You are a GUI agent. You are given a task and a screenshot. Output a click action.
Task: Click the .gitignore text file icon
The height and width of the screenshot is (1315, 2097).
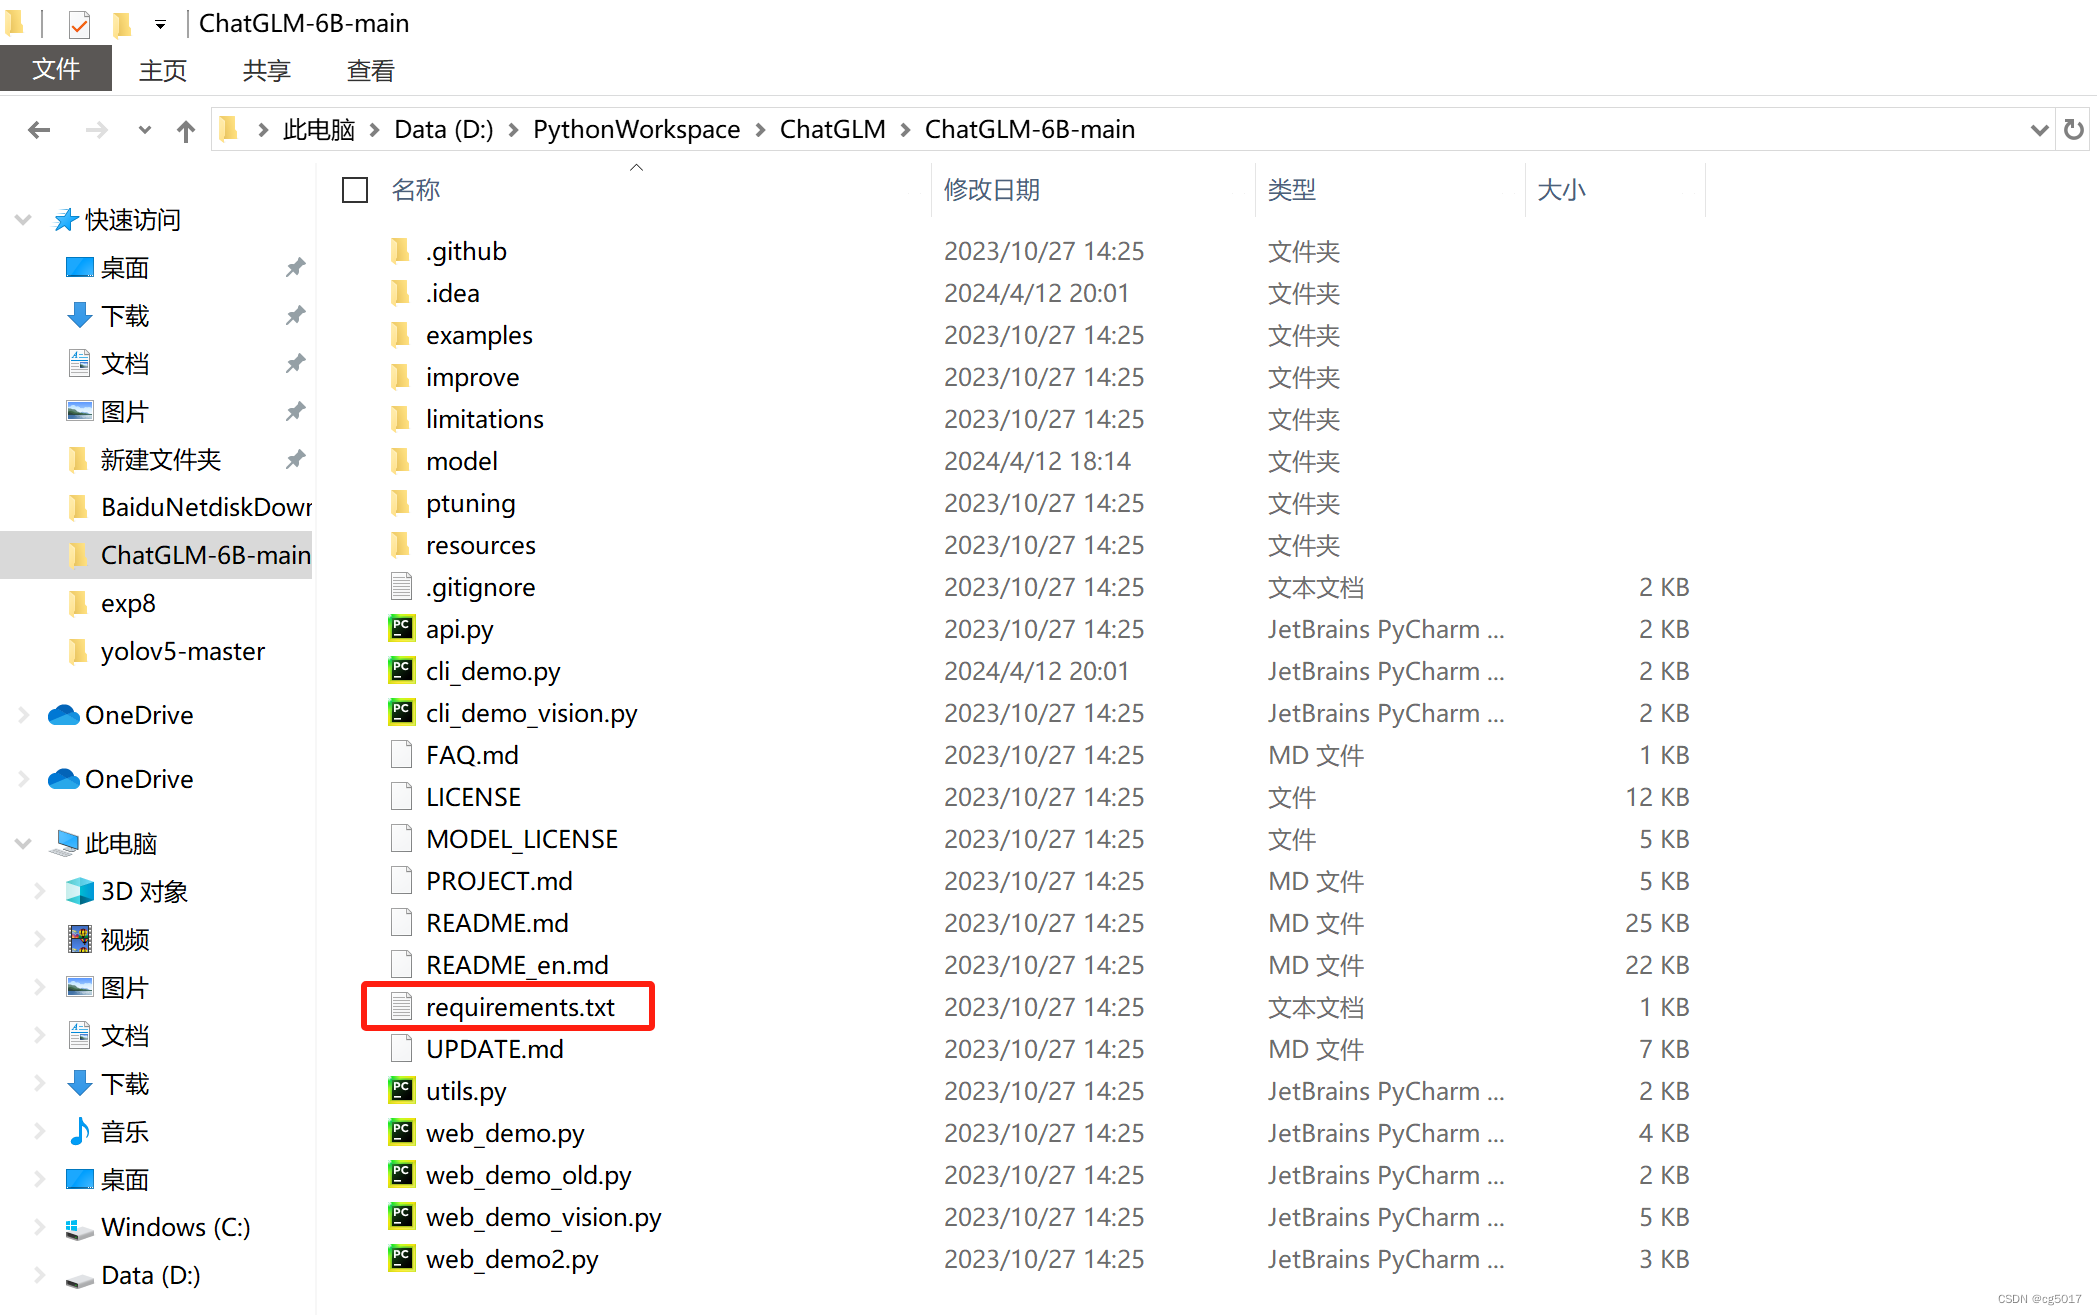tap(401, 586)
